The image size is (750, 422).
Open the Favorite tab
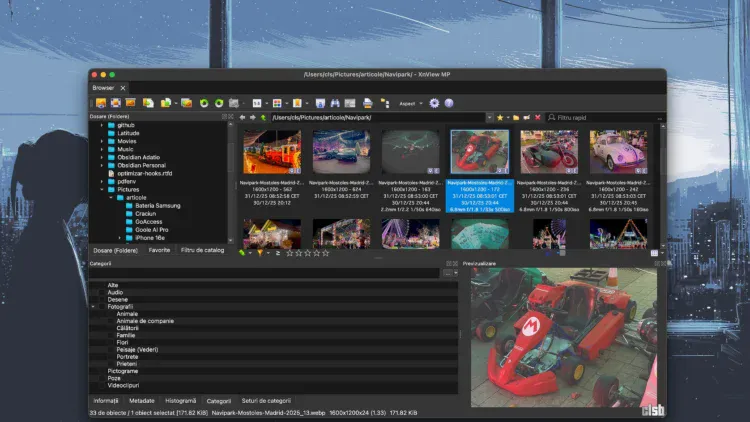coord(159,250)
